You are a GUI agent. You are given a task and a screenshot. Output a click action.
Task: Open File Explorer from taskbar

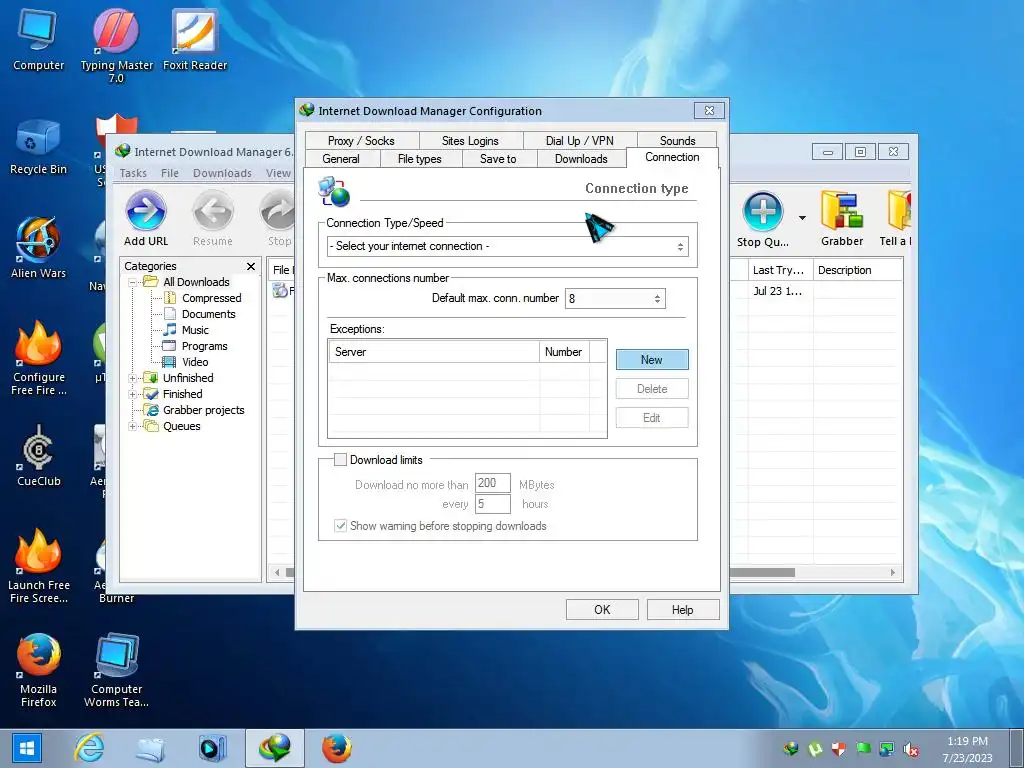(150, 749)
